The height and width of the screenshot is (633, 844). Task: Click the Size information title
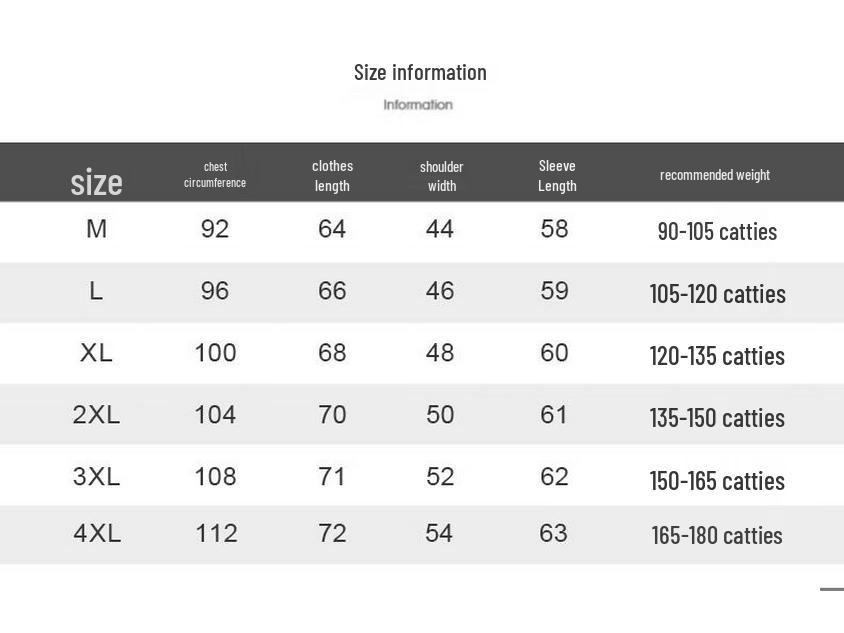[420, 72]
